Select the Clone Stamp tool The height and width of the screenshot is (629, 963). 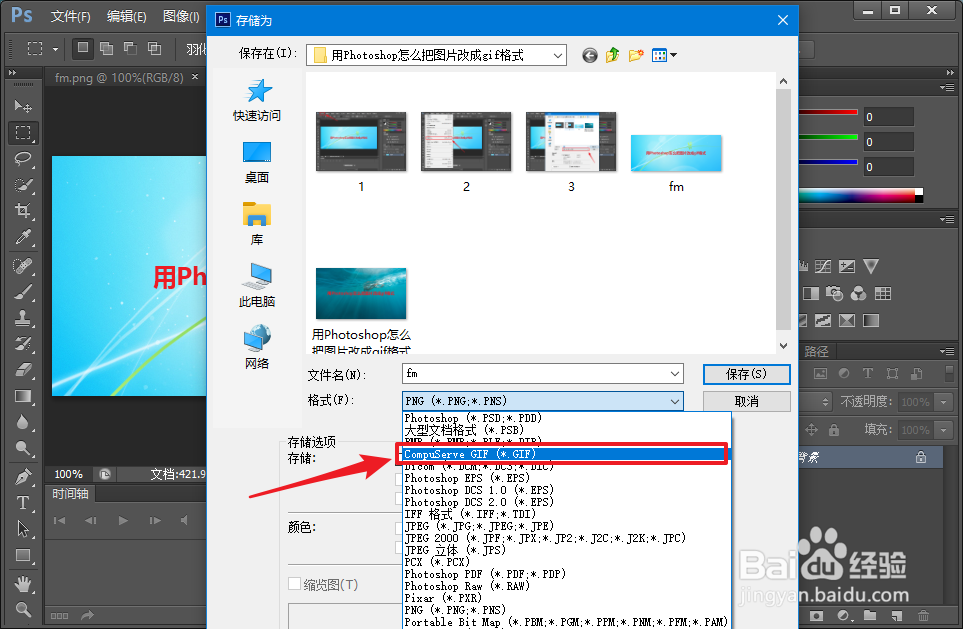click(23, 318)
